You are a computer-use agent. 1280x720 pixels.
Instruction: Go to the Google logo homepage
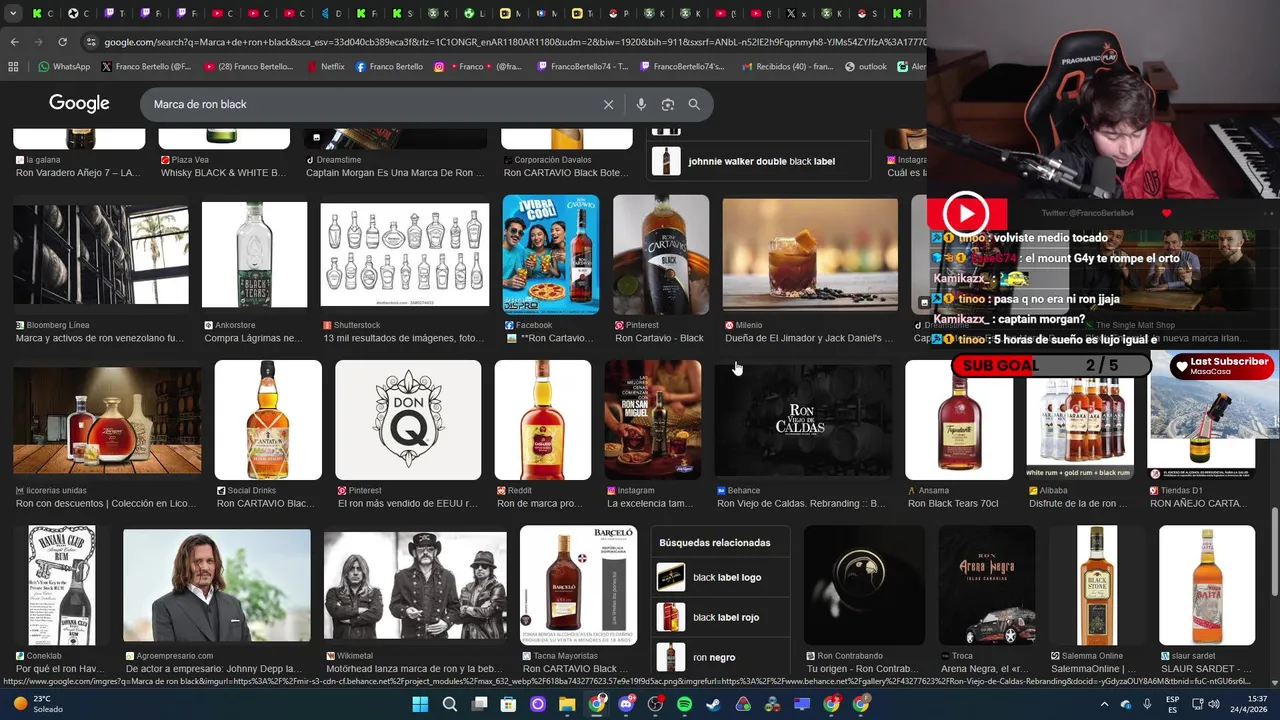click(x=79, y=104)
